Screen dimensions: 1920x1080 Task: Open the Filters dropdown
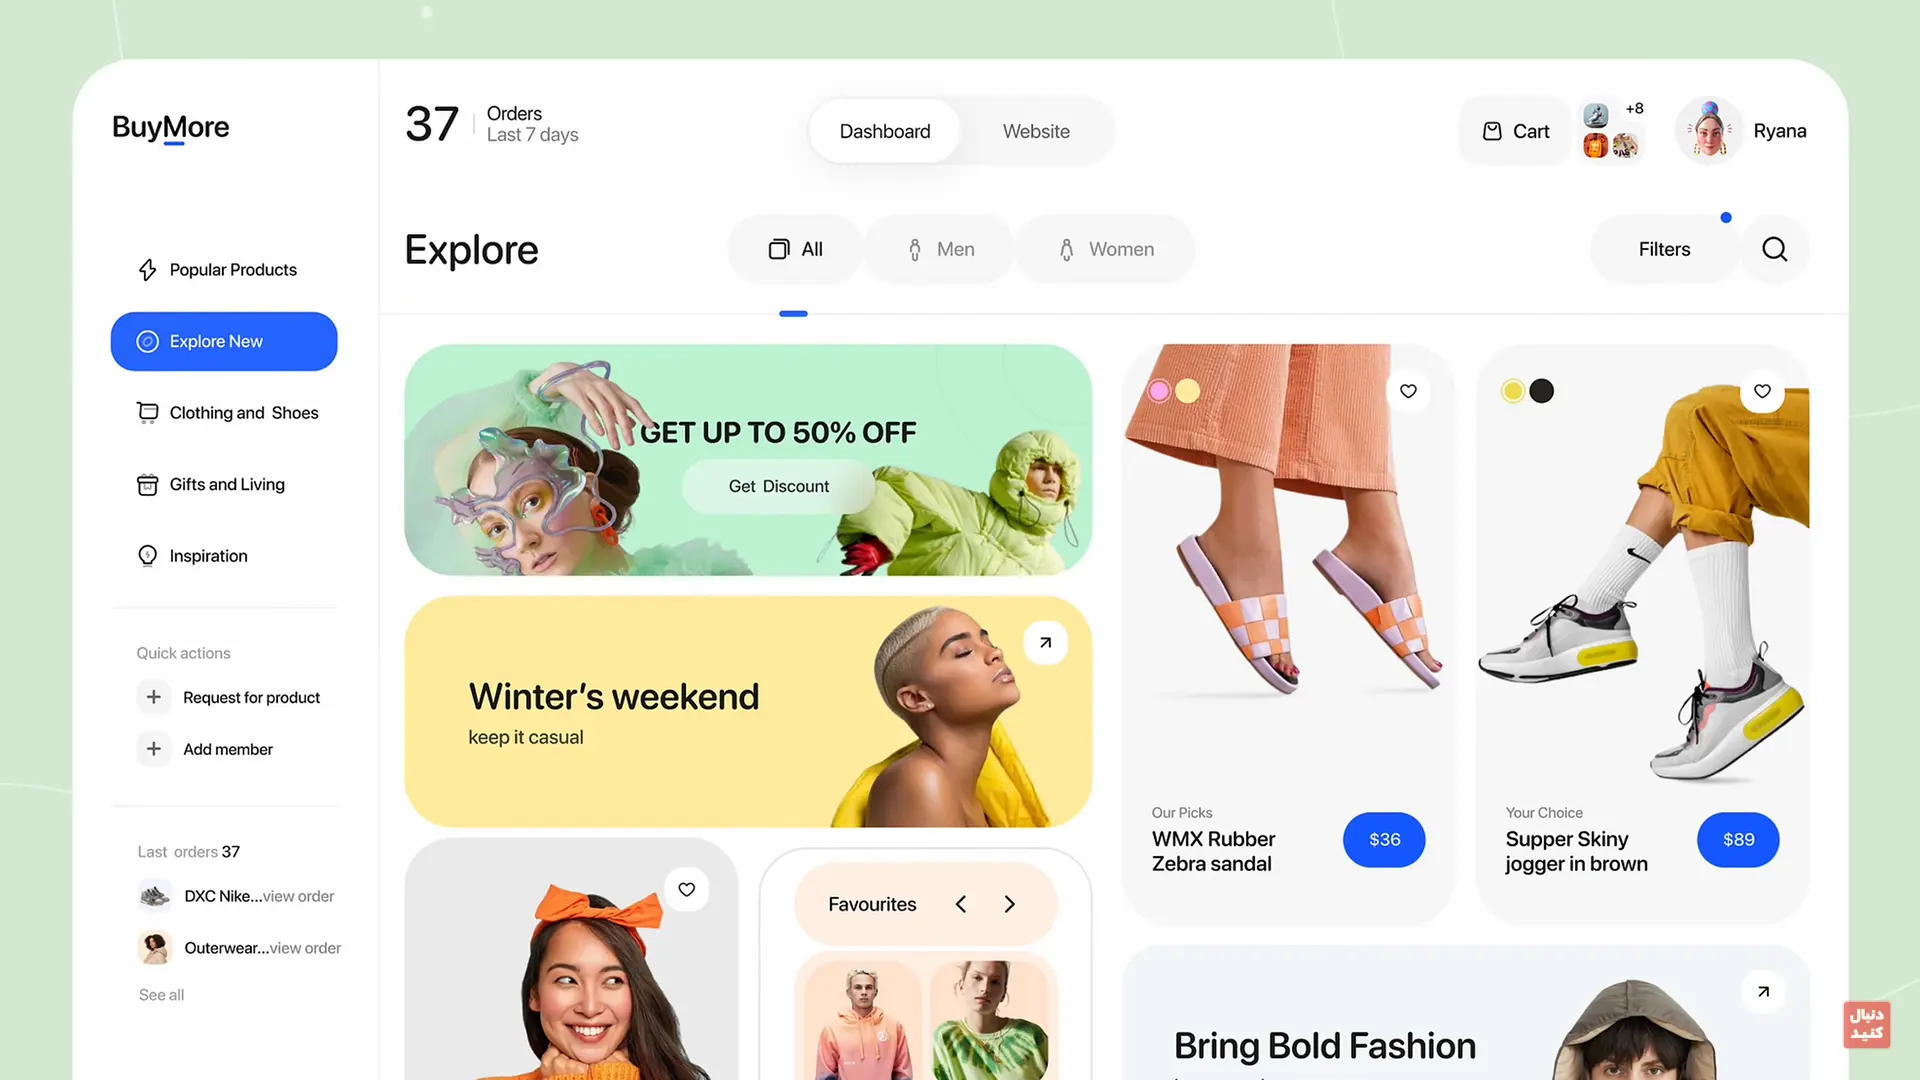(1664, 248)
